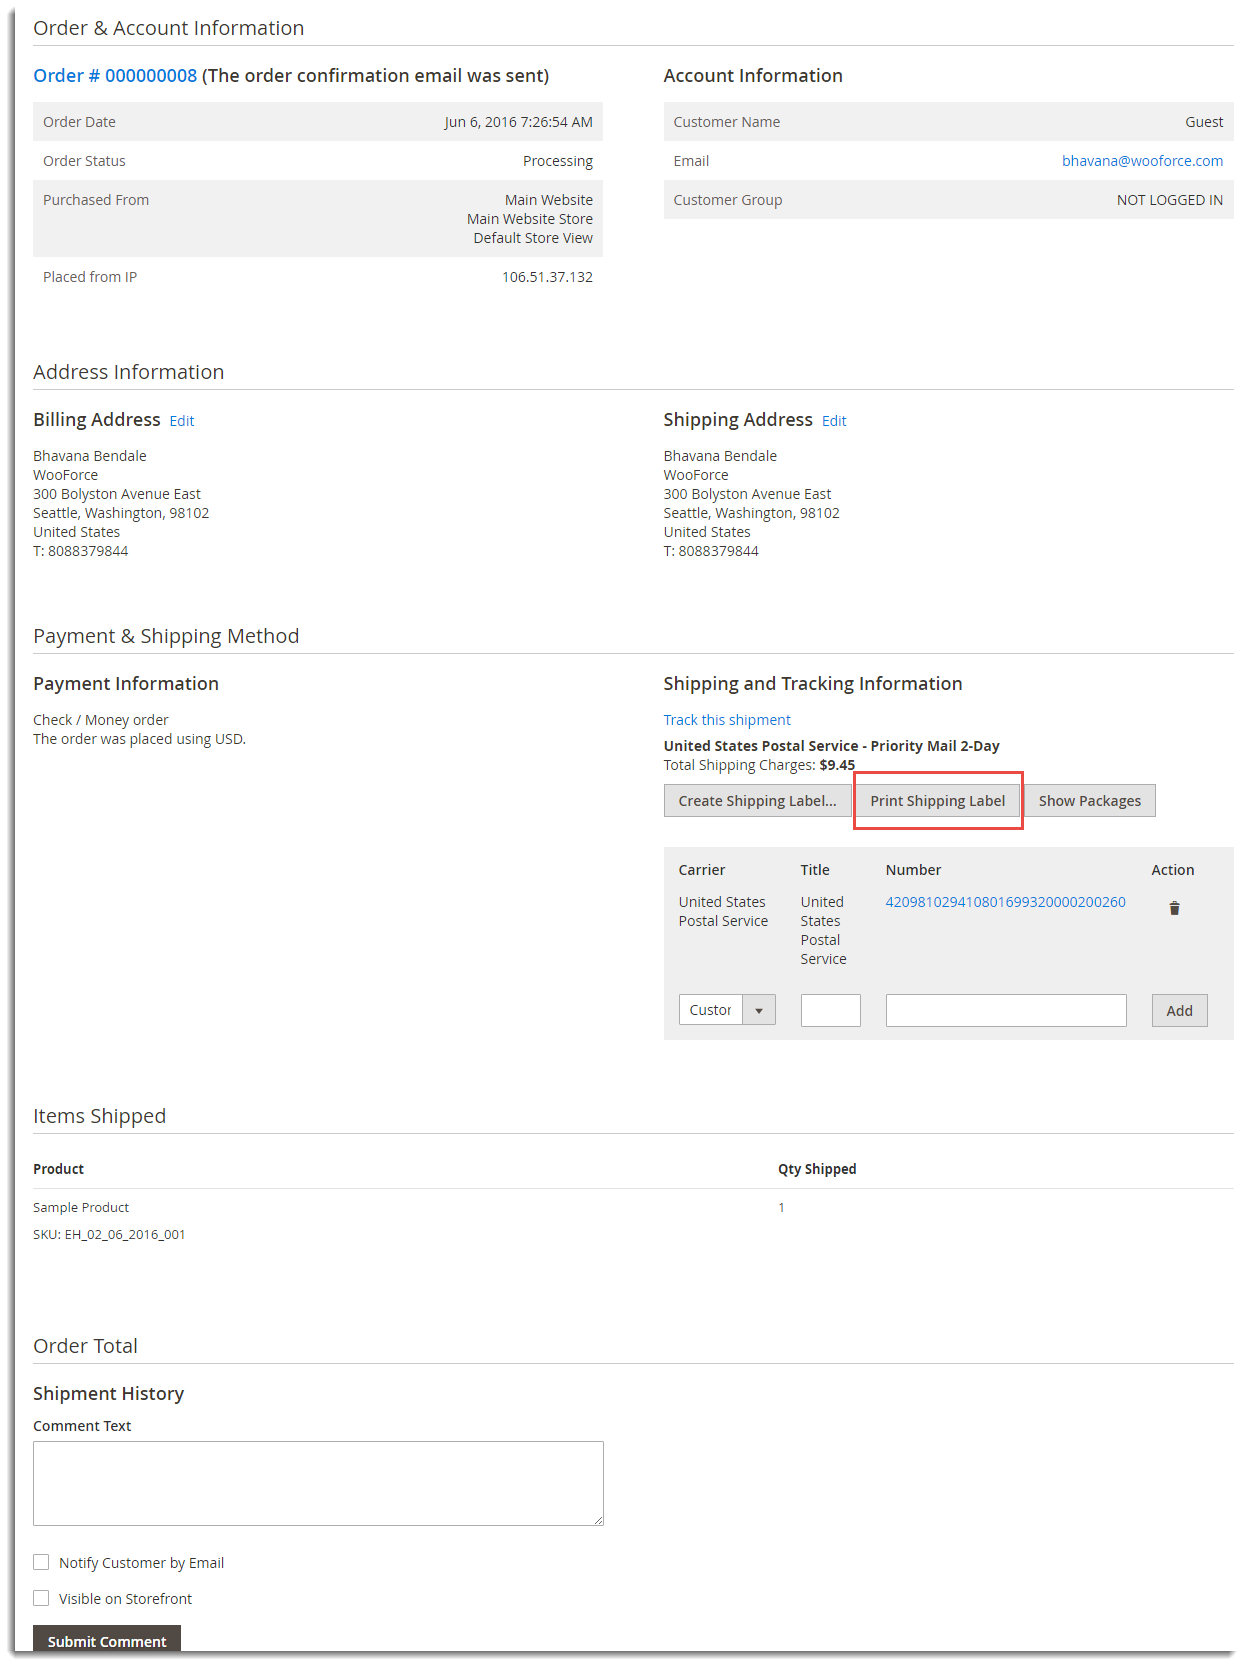Focus the tracking Number input field
Screen dimensions: 1243x1666
[x=1005, y=1010]
